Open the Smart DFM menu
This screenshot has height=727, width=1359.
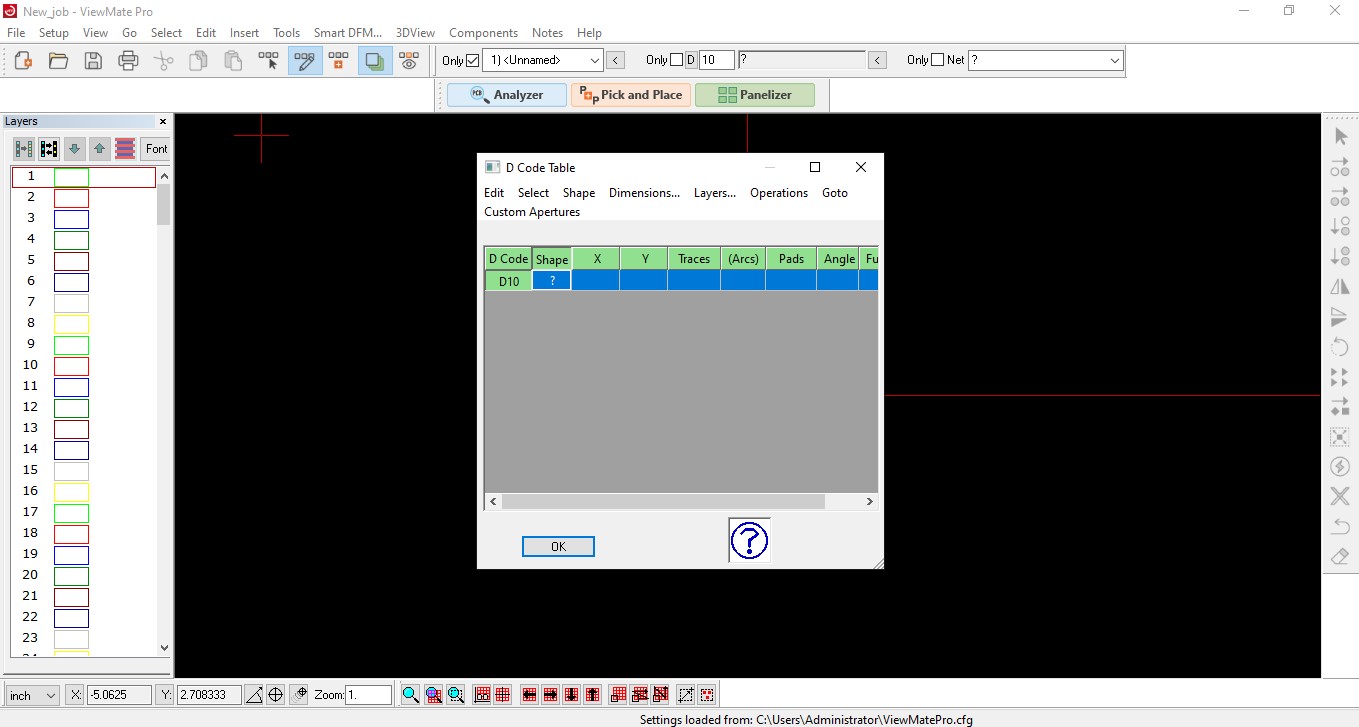(348, 33)
